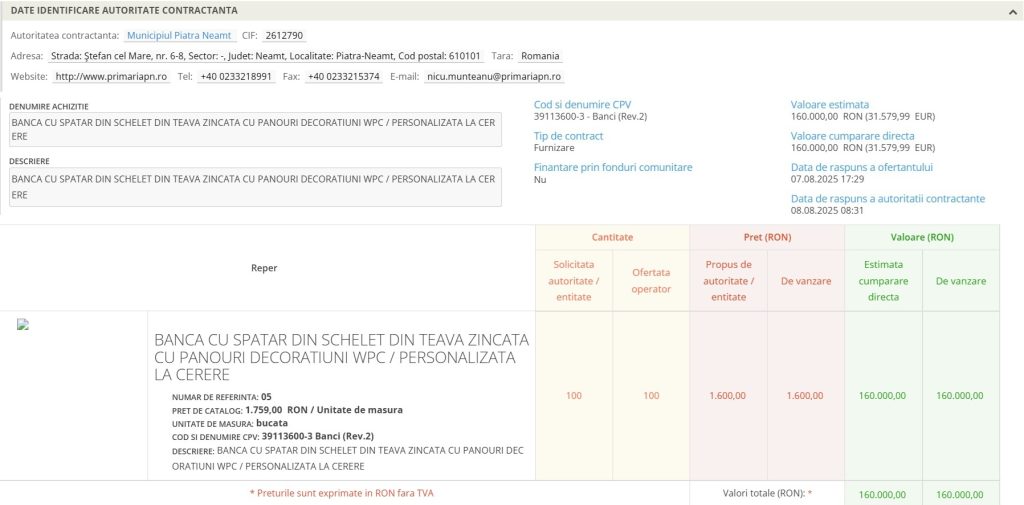Click the e-mail nicu.munteanu@primariapn.ro field
The width and height of the screenshot is (1024, 505).
(493, 77)
